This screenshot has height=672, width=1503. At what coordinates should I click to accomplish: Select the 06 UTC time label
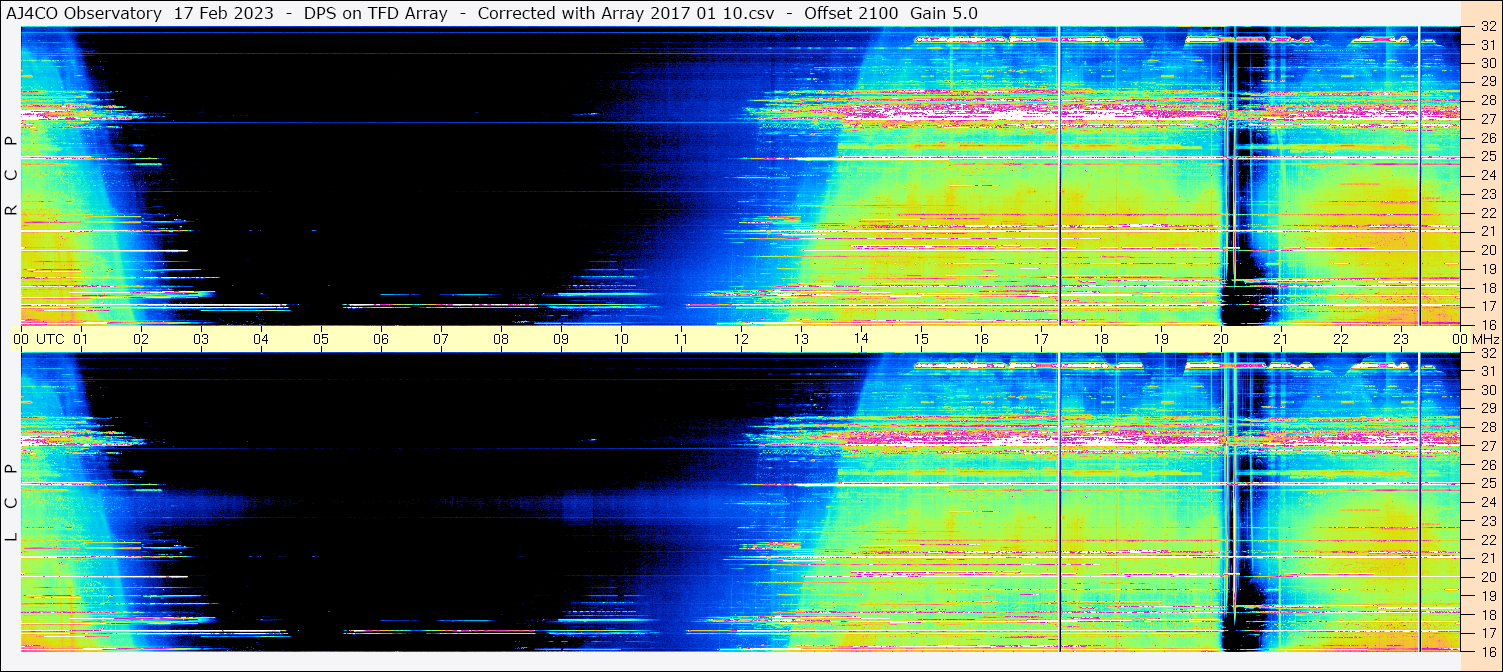381,339
